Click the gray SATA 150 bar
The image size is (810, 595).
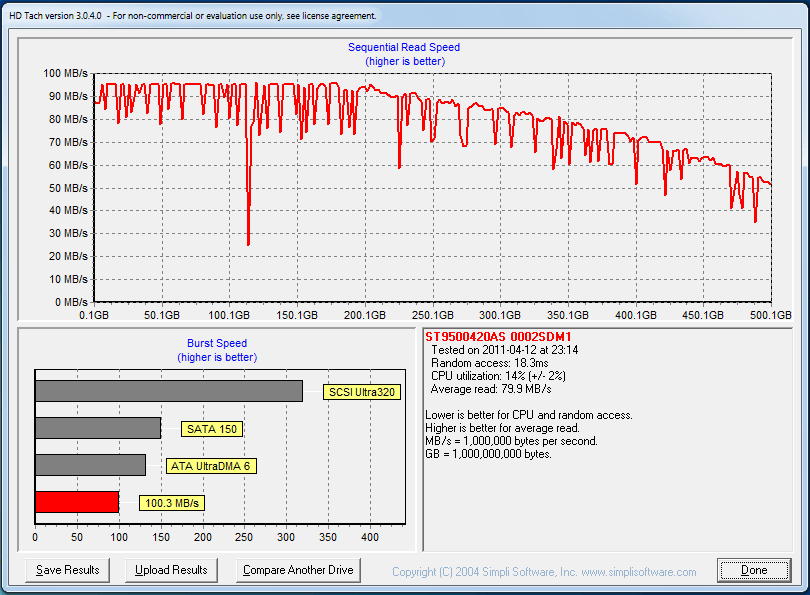pos(97,428)
